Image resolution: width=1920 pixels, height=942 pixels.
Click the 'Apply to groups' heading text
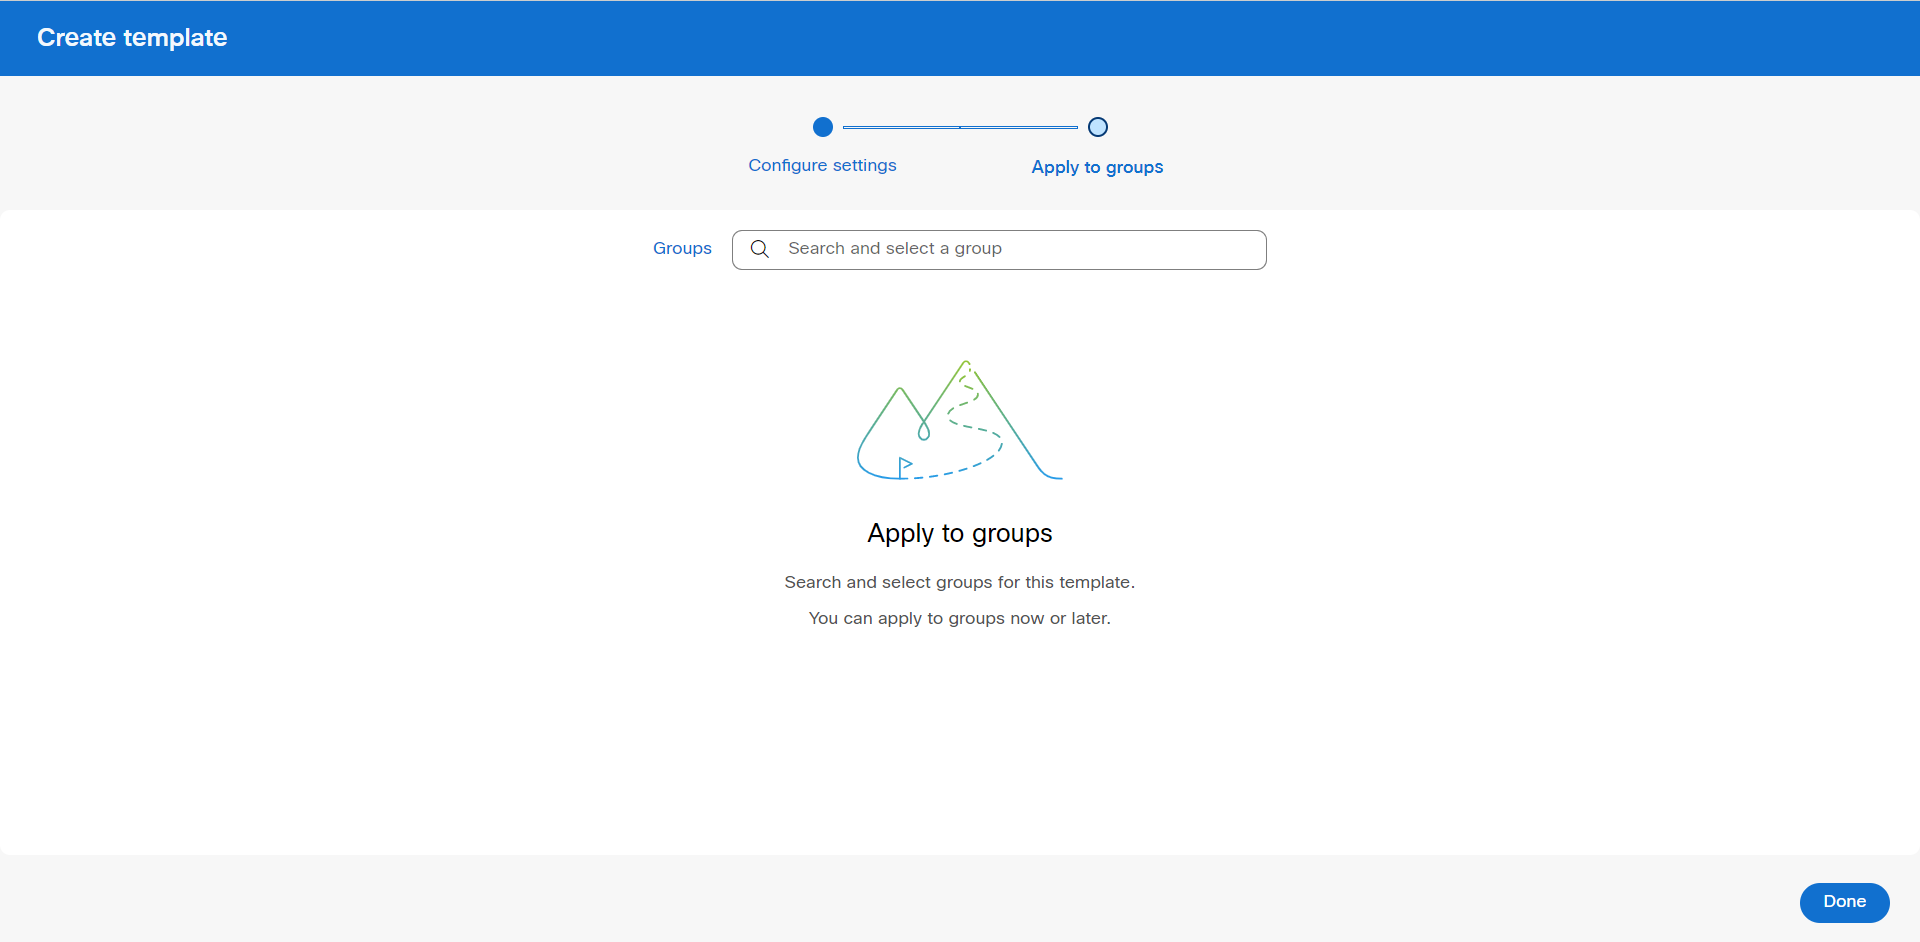pyautogui.click(x=960, y=533)
